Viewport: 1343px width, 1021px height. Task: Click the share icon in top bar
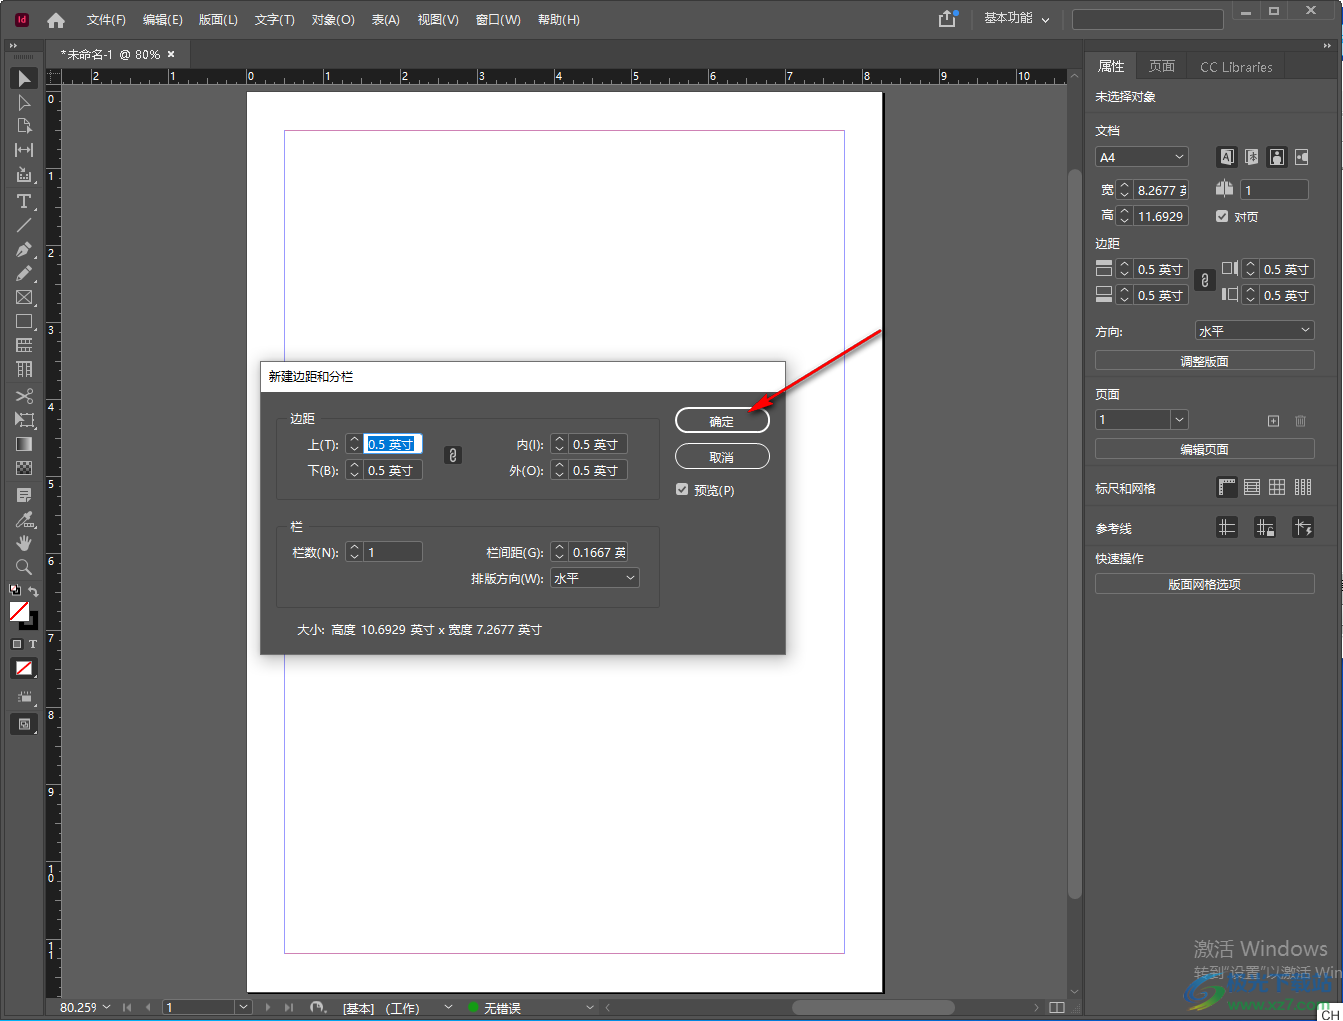pos(947,19)
